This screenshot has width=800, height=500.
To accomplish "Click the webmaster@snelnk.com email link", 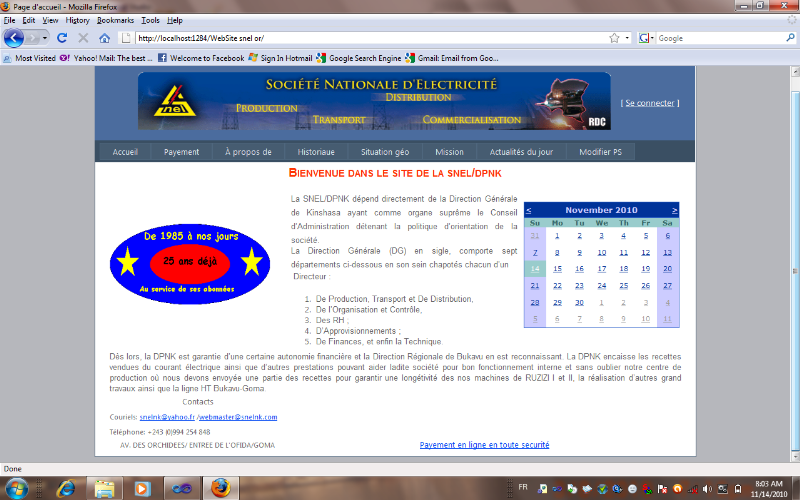I will point(238,417).
